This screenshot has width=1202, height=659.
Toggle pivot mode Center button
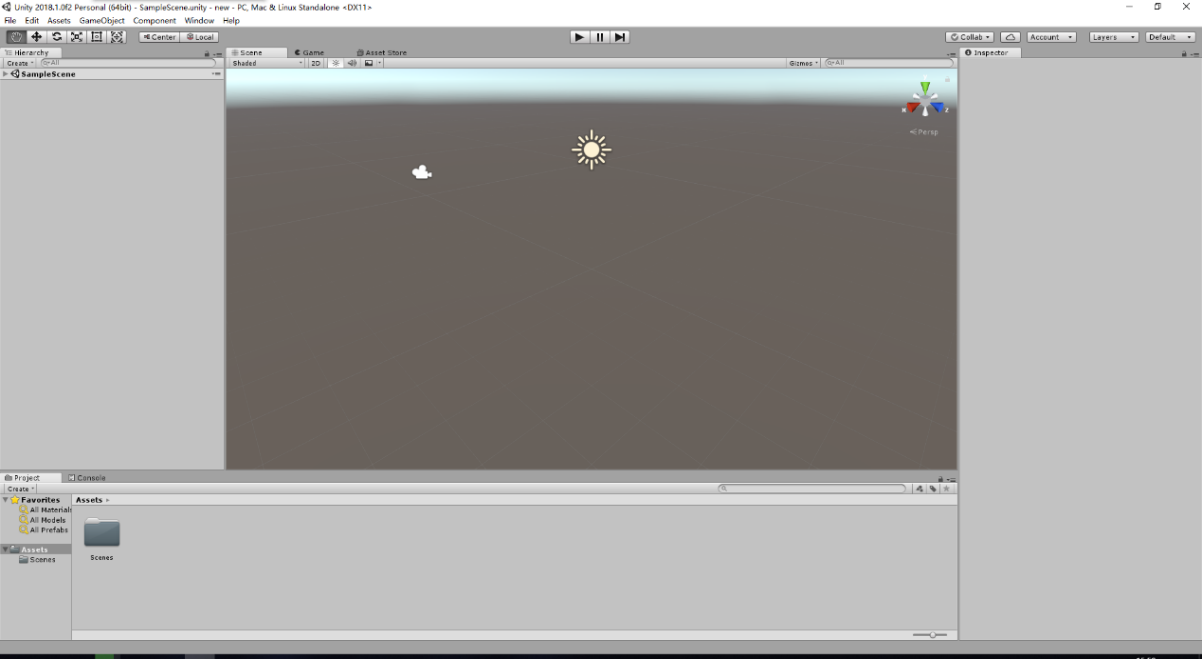pyautogui.click(x=158, y=37)
